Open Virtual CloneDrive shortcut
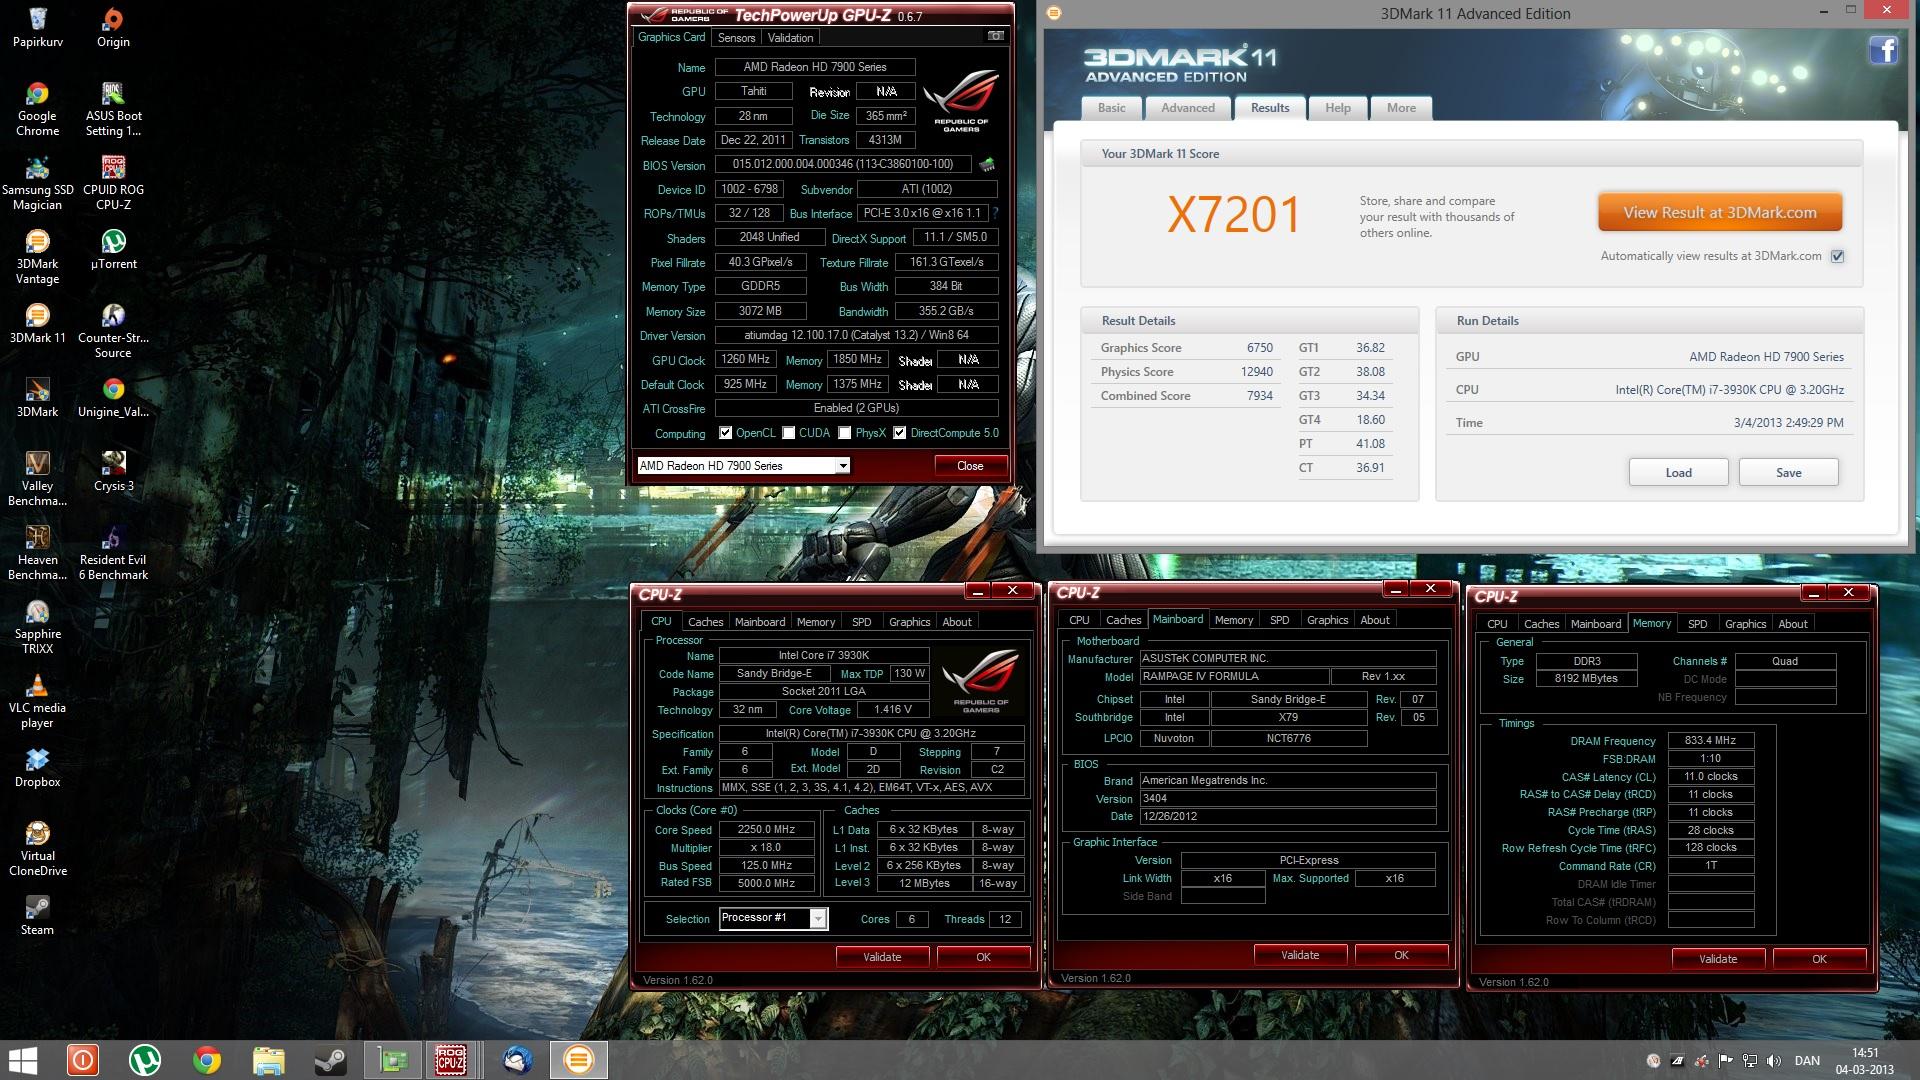 pos(38,848)
